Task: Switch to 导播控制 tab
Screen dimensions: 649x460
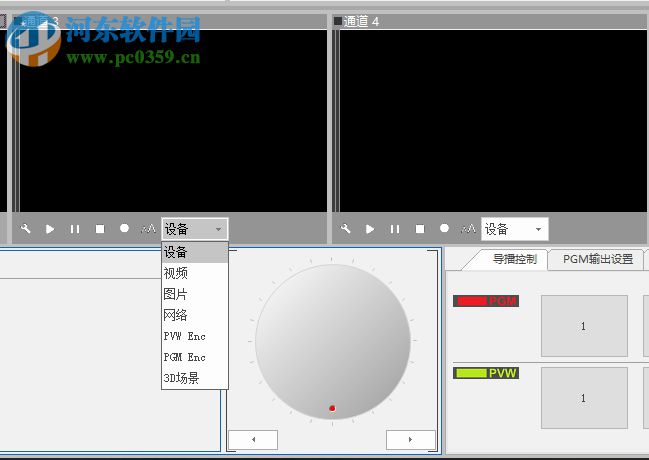Action: [x=514, y=259]
